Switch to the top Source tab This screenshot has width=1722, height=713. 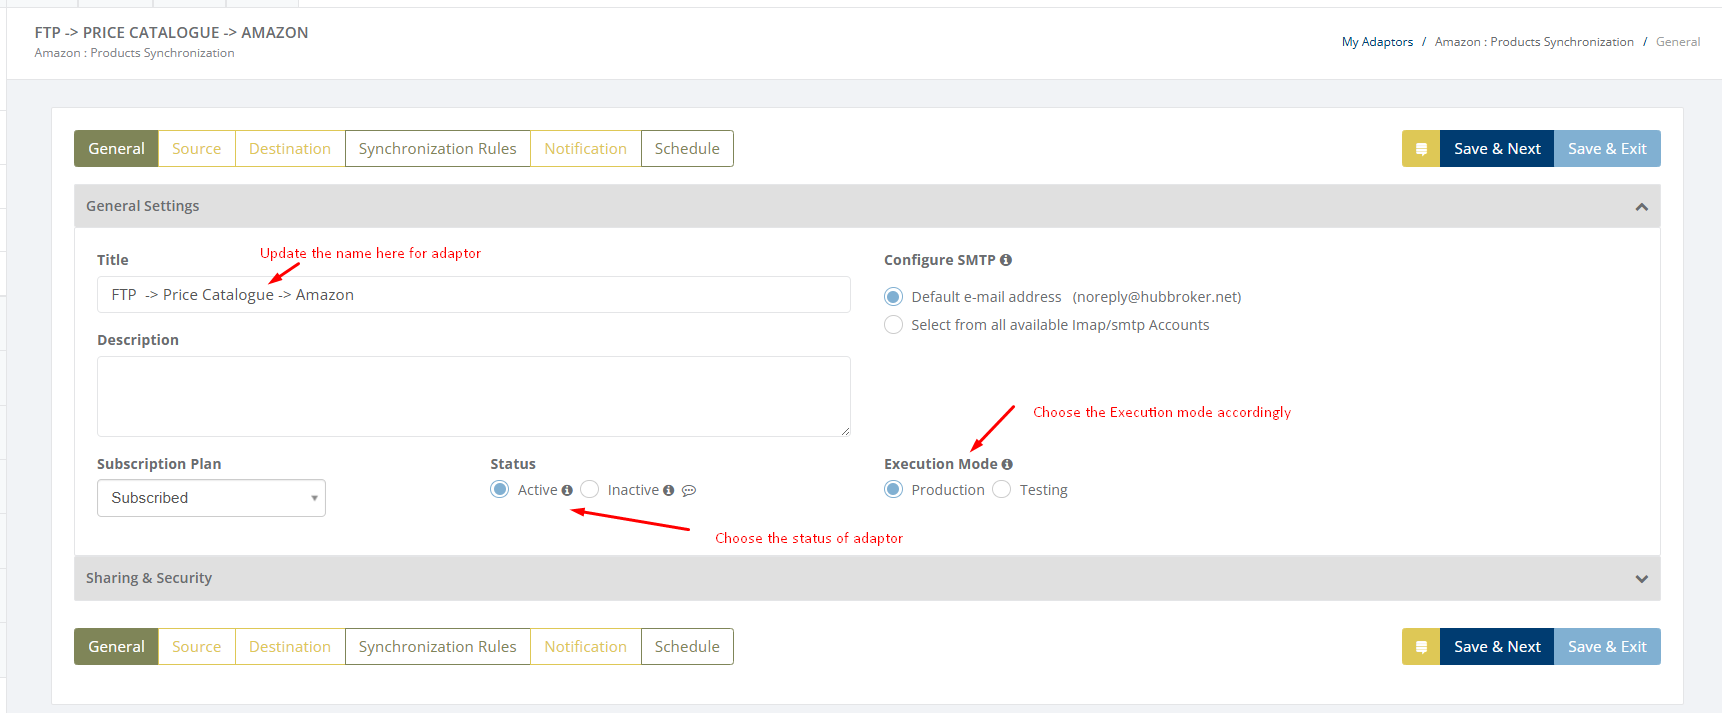[196, 149]
